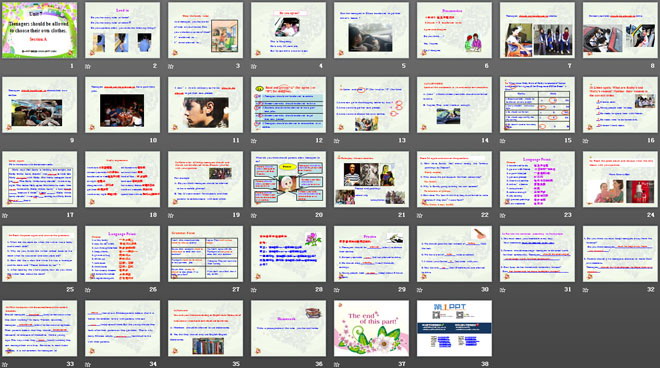This screenshot has width=660, height=368.
Task: Click the animation star below slide 26
Action: (x=88, y=290)
